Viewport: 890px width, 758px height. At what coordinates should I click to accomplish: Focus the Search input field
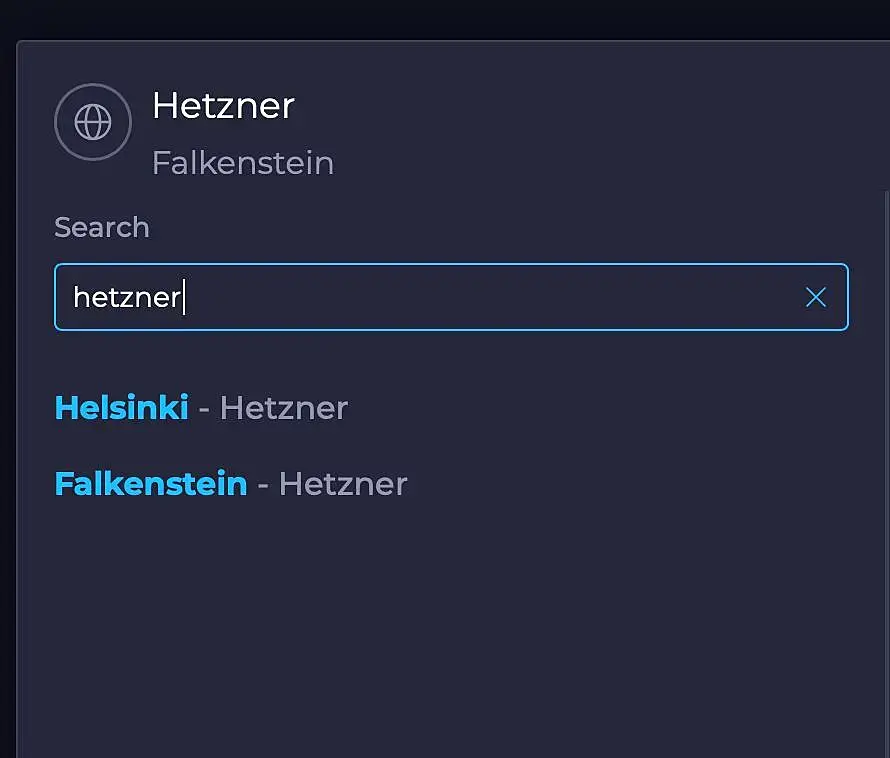coord(450,297)
